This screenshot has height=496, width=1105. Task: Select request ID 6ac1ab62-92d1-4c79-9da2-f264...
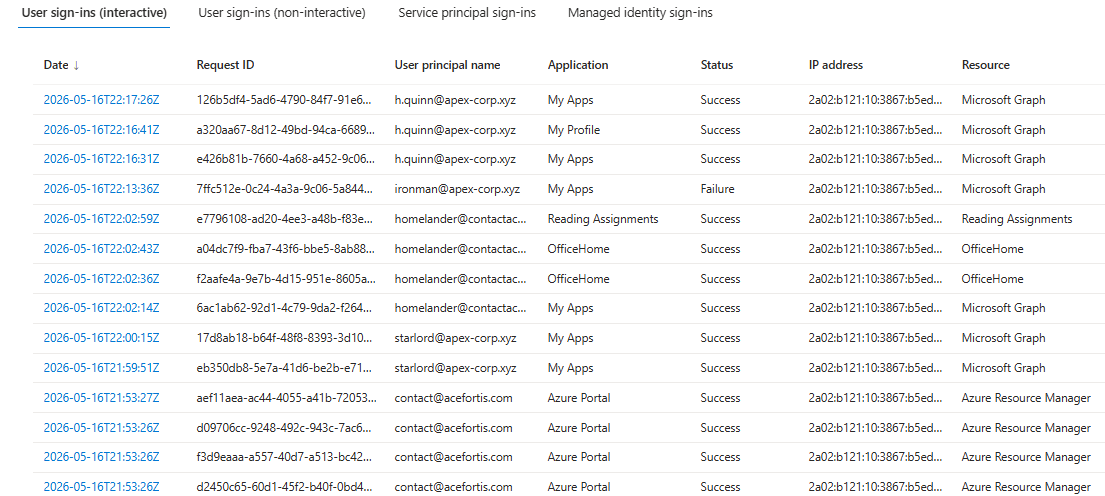point(285,308)
